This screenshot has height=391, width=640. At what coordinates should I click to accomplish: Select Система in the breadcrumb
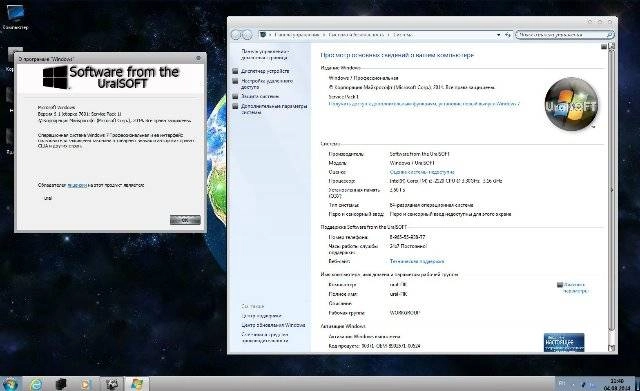coord(402,35)
